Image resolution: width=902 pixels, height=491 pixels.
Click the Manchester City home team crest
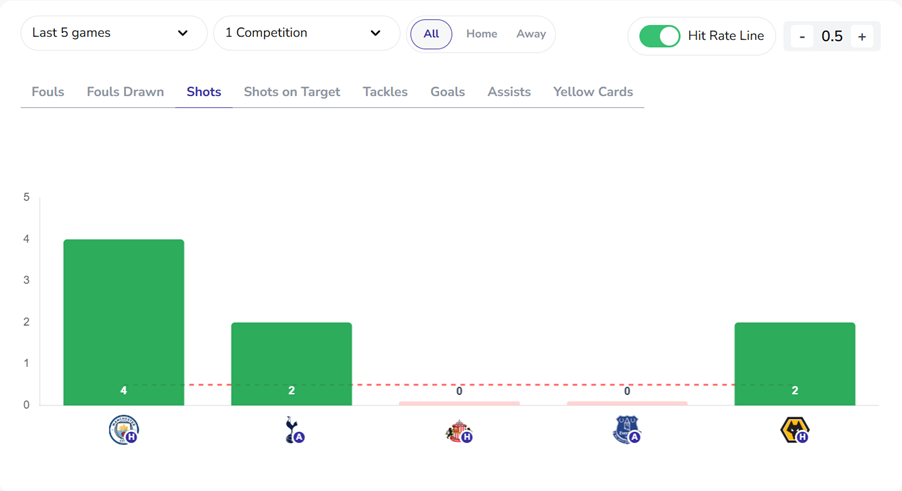[123, 430]
